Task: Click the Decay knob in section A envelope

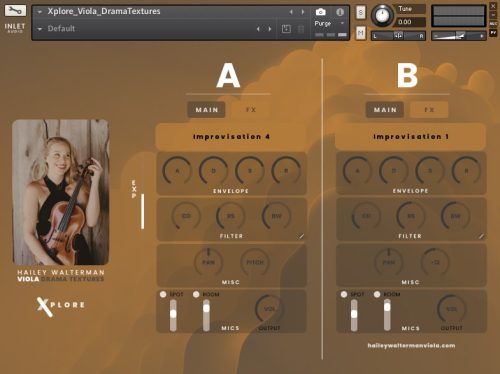Action: pos(214,171)
